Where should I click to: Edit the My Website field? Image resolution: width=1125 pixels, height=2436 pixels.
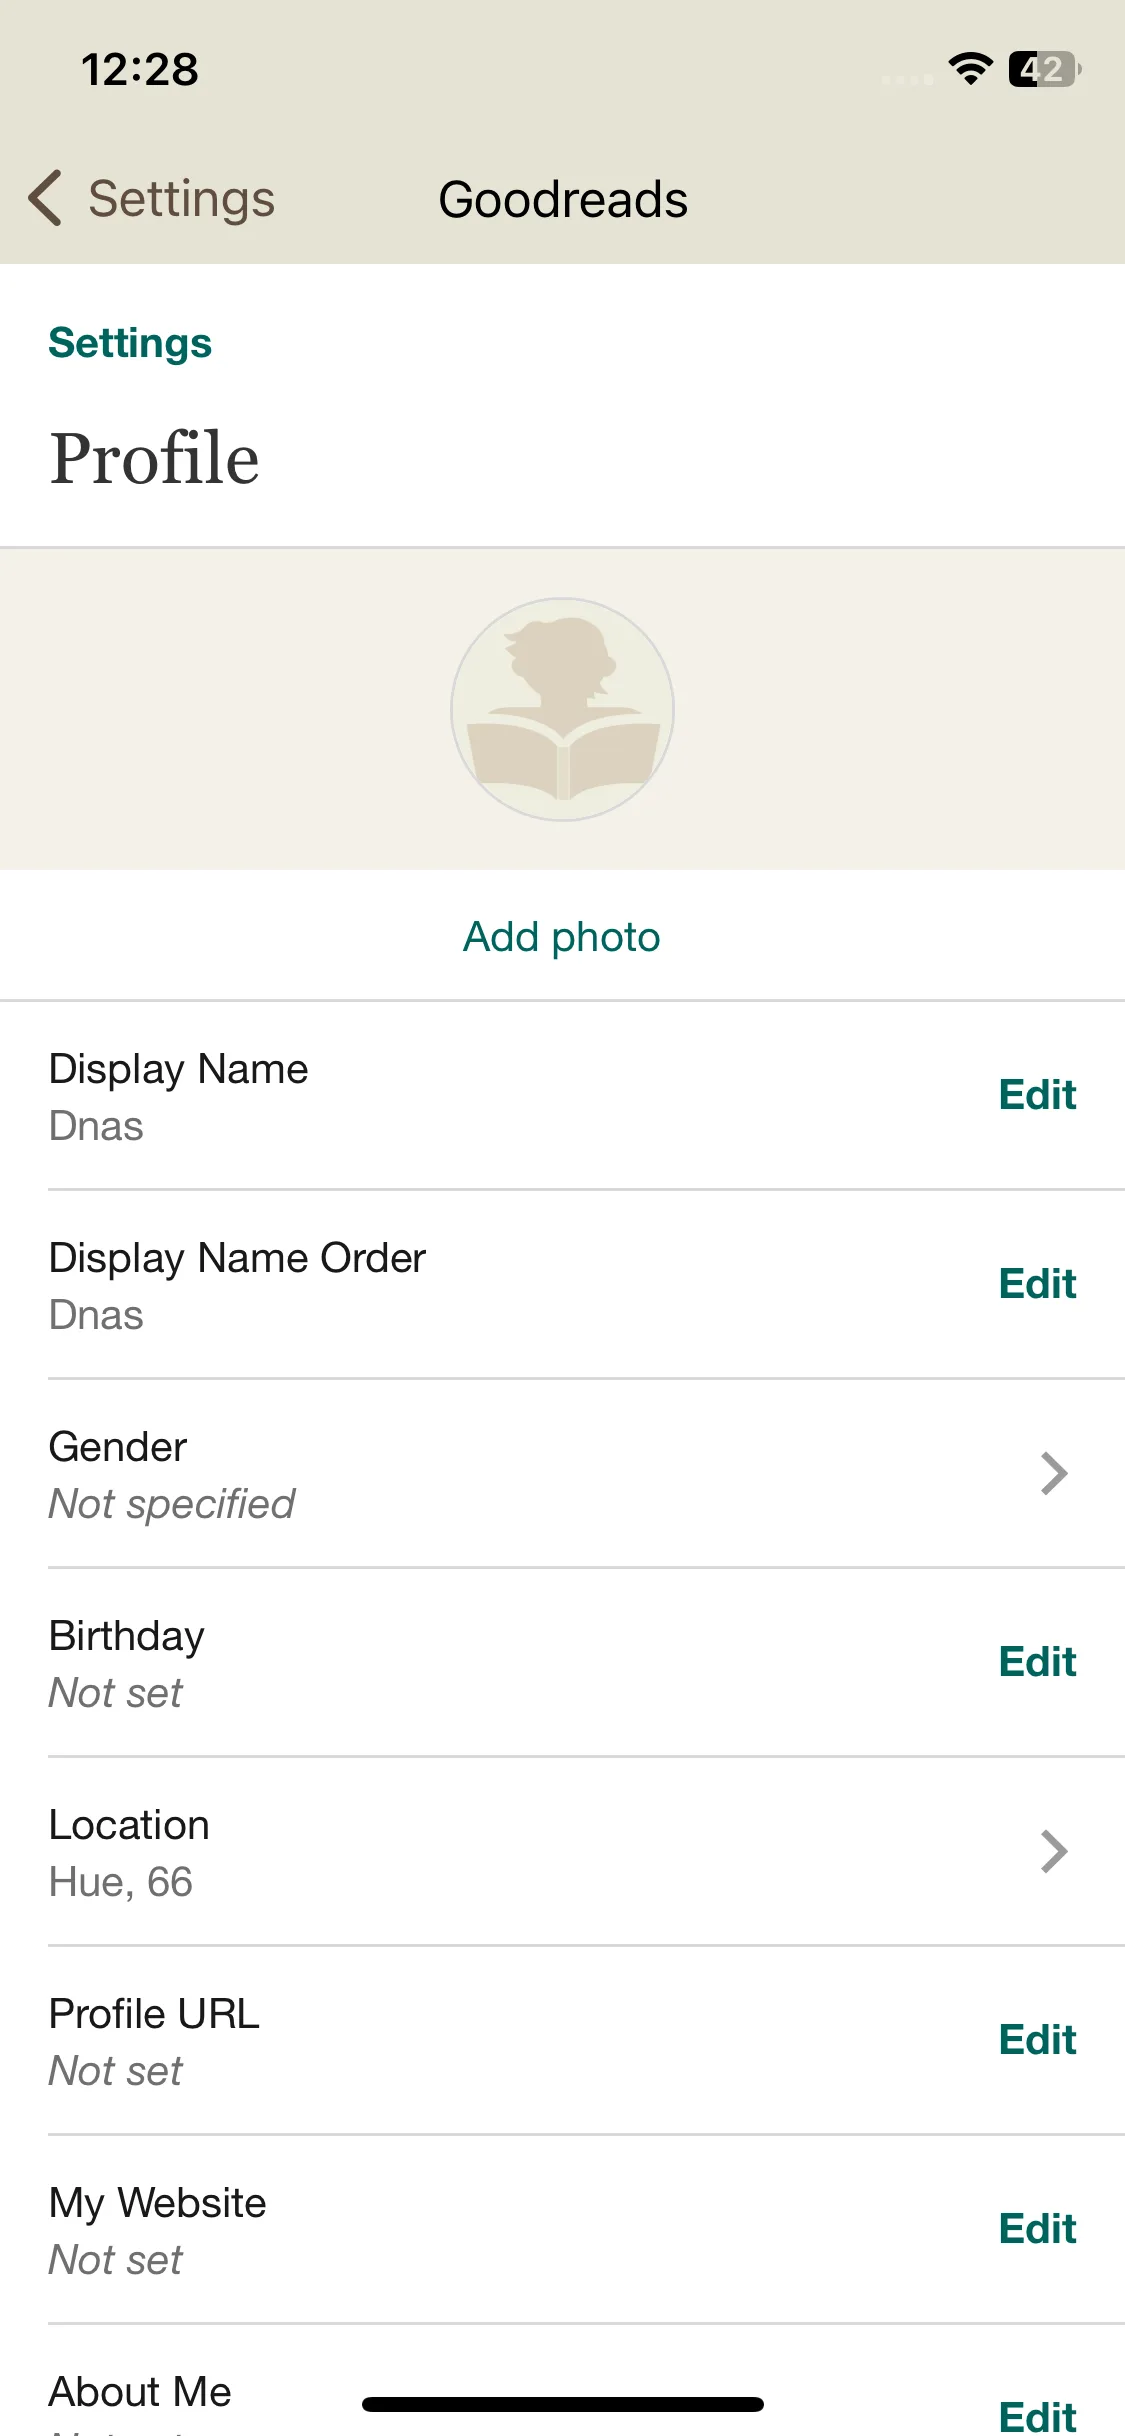1037,2229
